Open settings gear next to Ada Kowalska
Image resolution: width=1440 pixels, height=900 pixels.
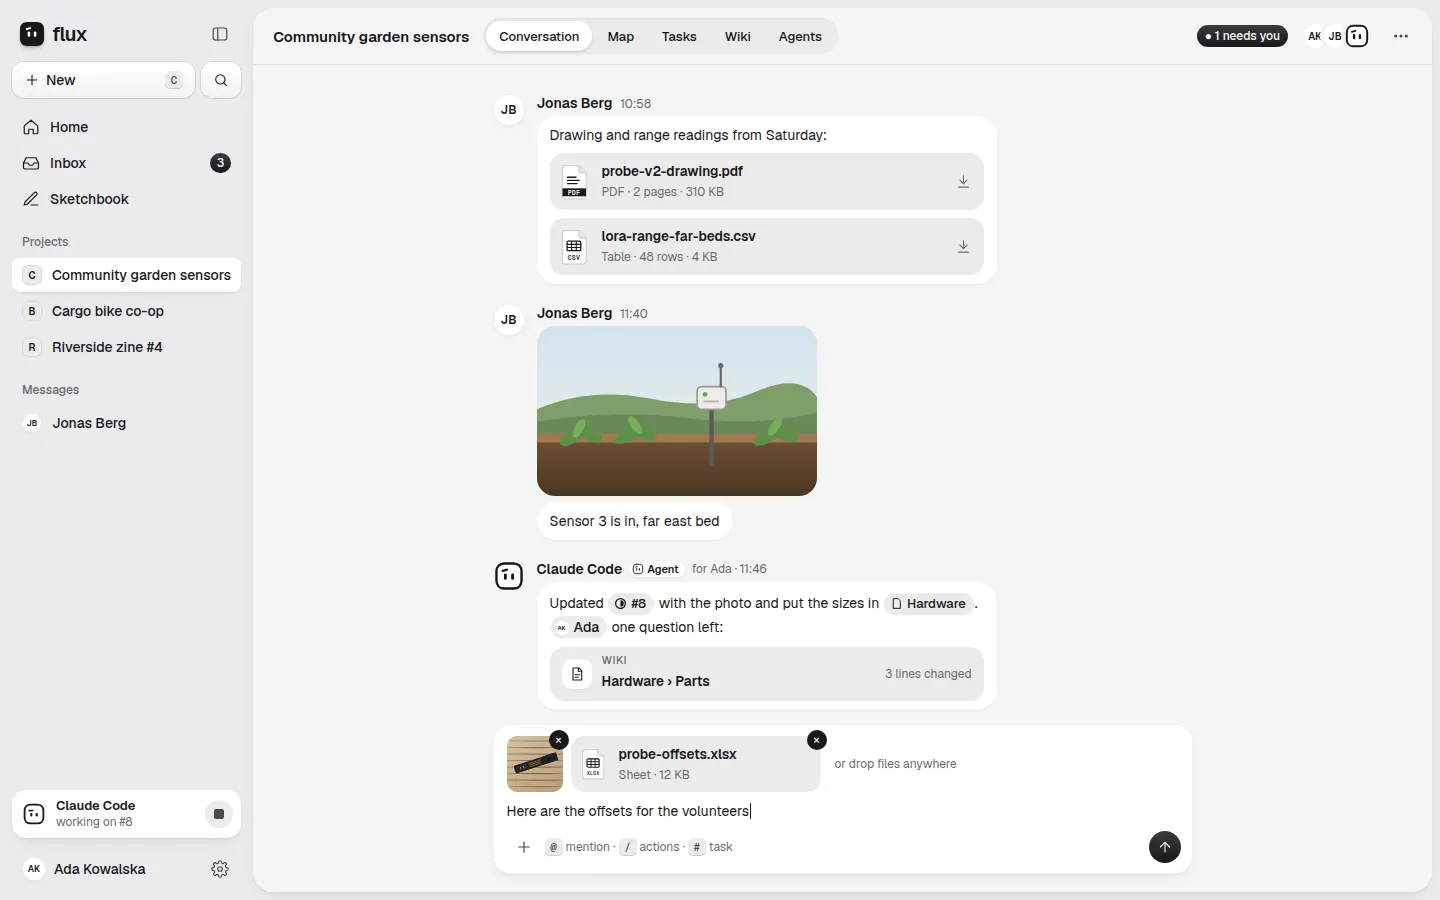(220, 869)
